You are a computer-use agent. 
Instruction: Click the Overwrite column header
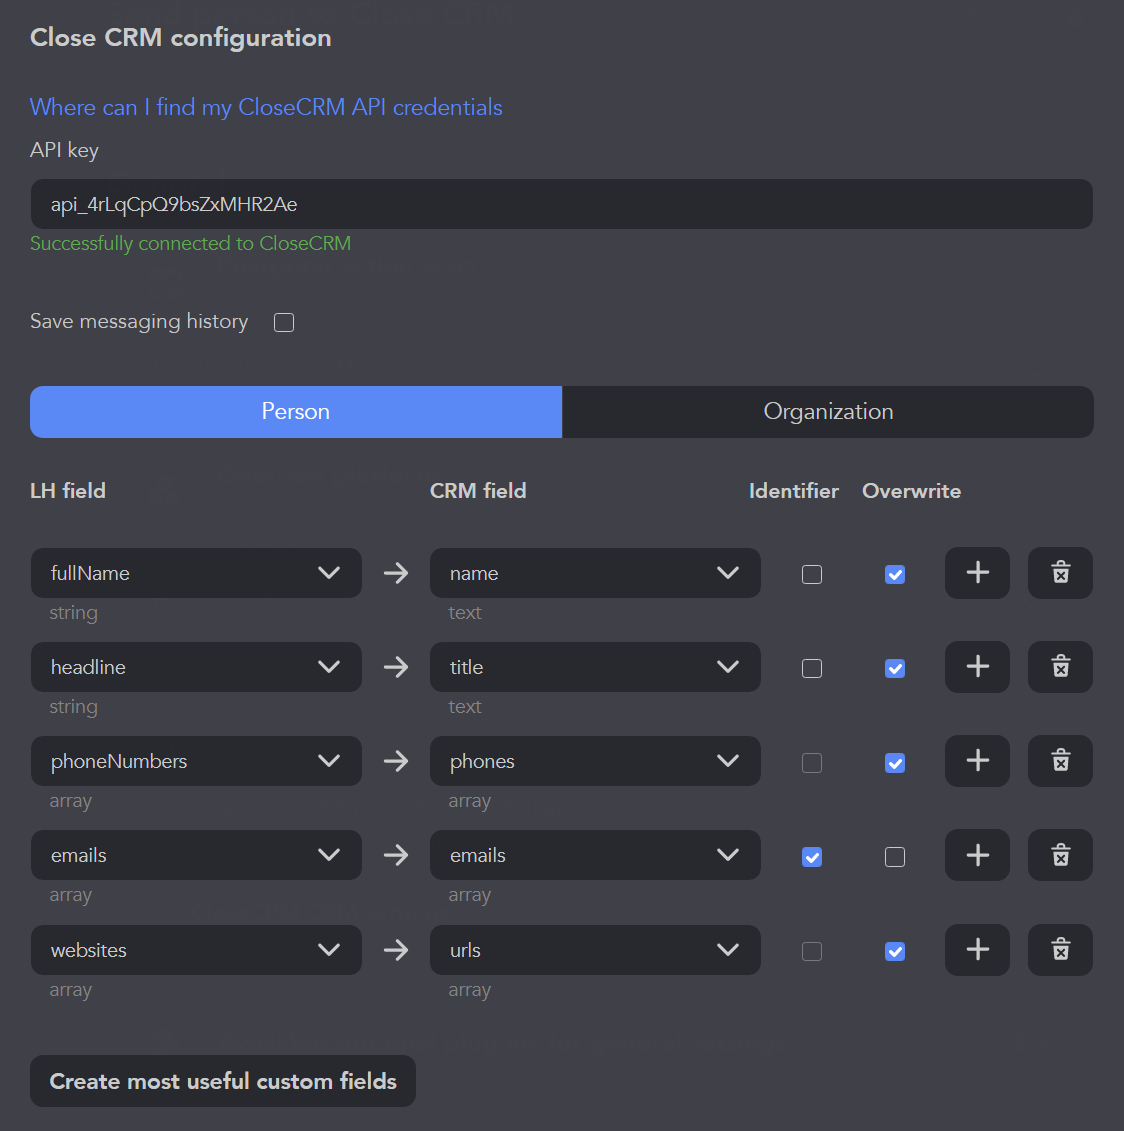(911, 491)
